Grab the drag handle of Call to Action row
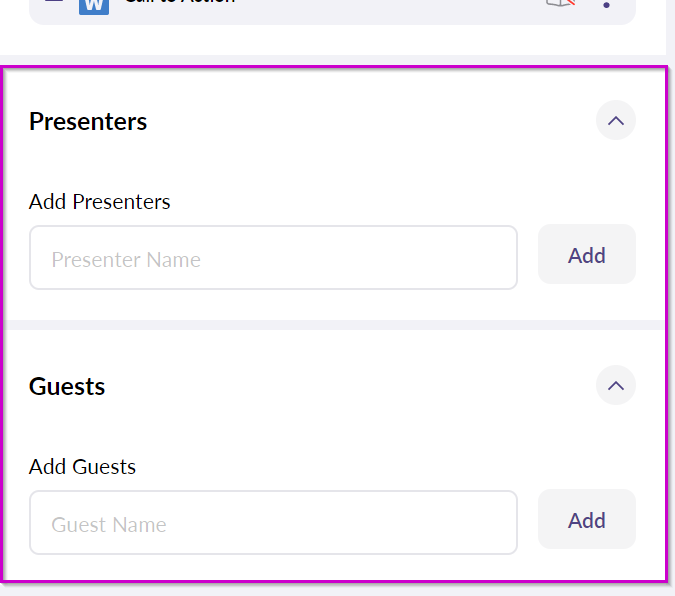Viewport: 675px width, 596px height. (x=54, y=3)
